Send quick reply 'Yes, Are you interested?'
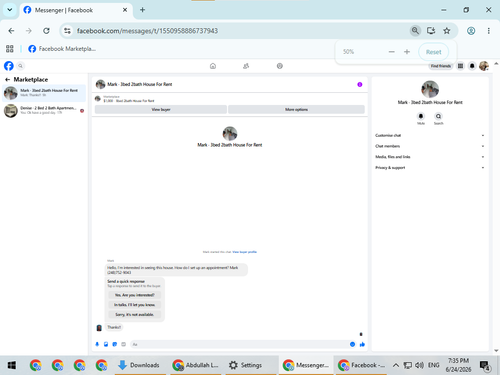Image resolution: width=500 pixels, height=375 pixels. pos(135,295)
